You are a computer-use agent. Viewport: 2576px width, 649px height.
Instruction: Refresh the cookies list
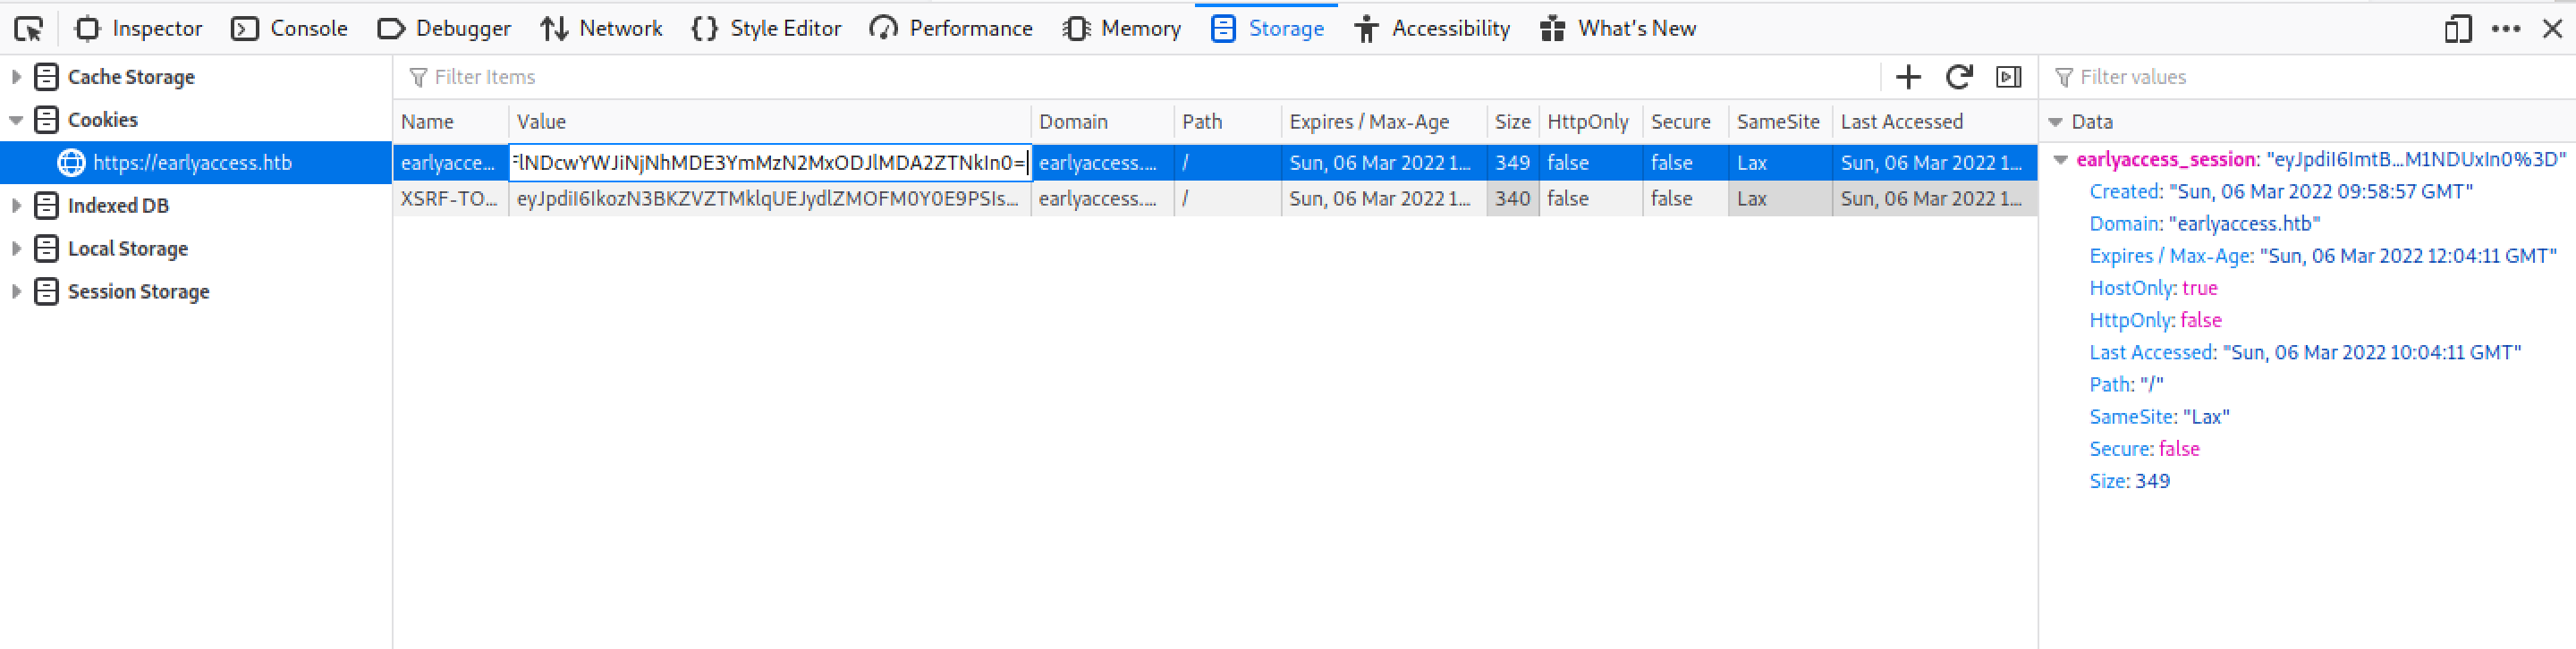pos(1959,77)
